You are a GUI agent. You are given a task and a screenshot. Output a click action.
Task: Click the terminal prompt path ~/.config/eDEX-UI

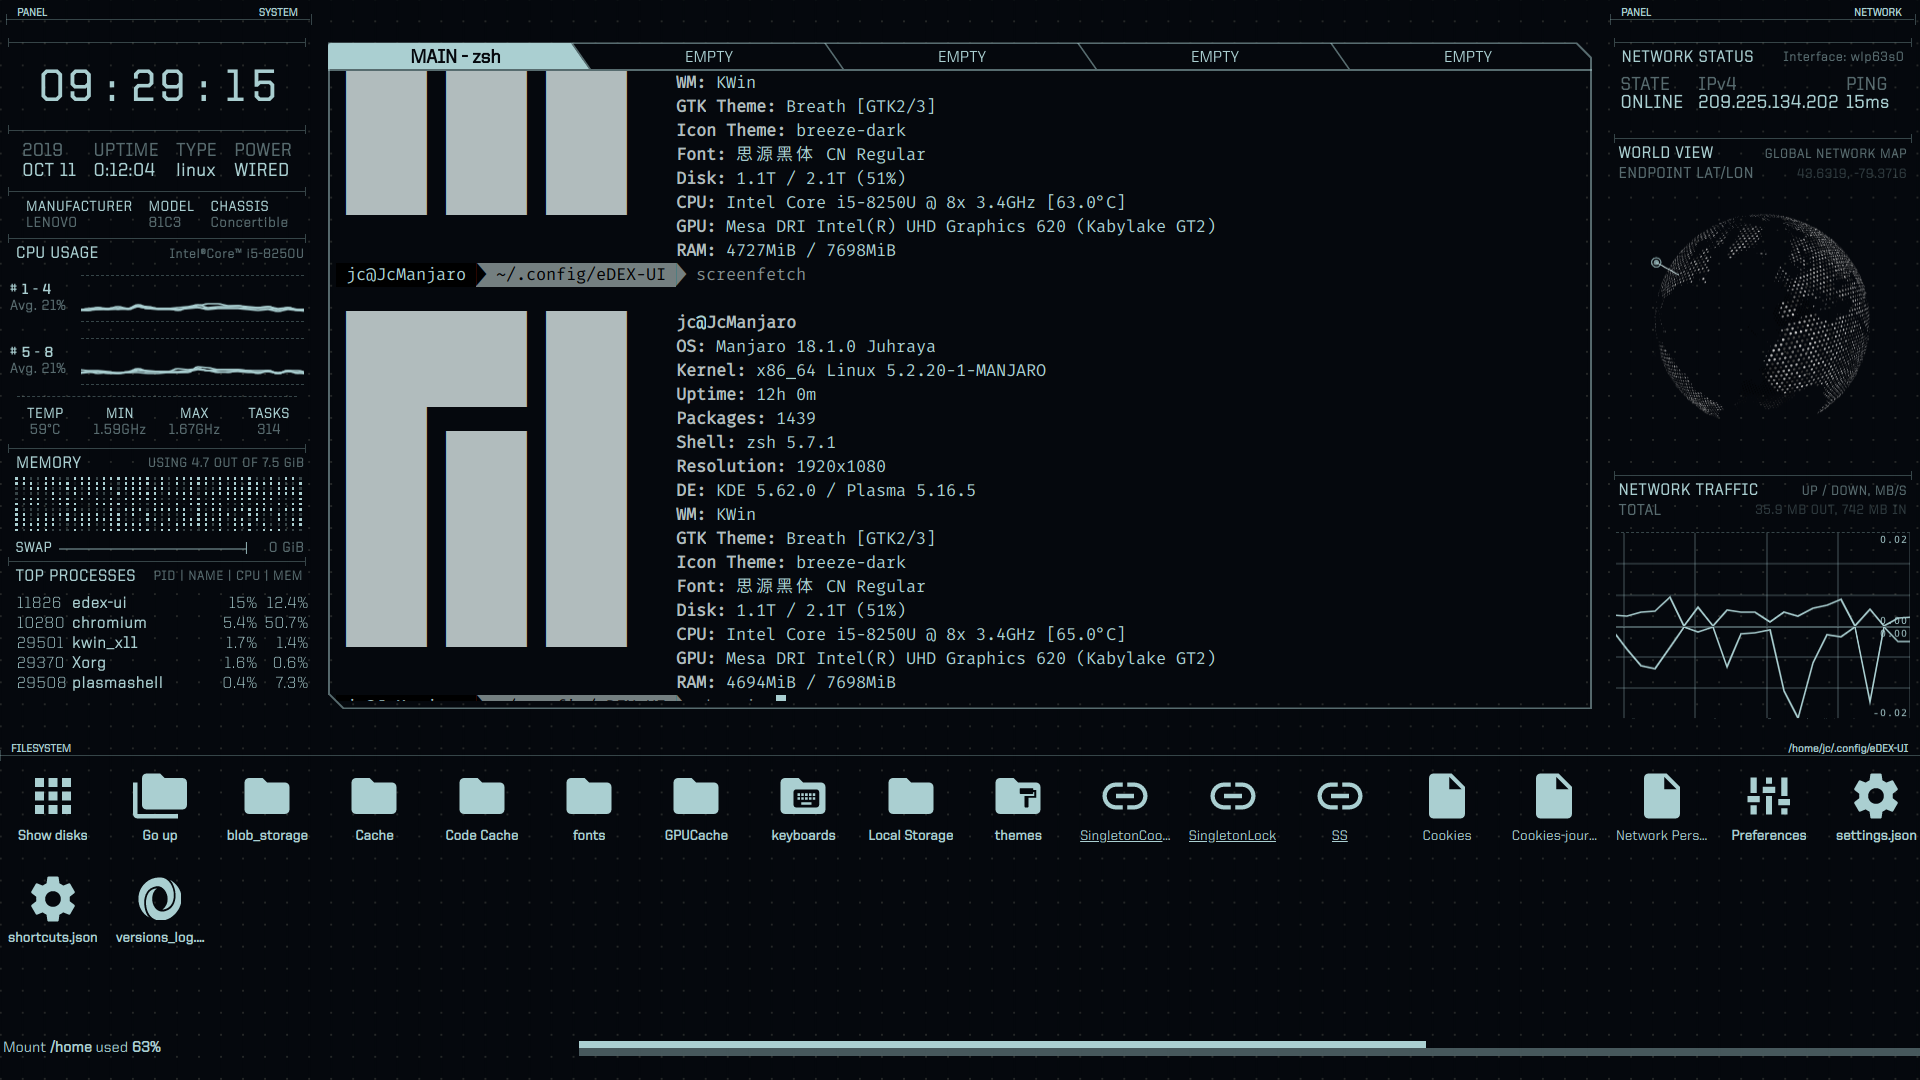click(x=580, y=275)
